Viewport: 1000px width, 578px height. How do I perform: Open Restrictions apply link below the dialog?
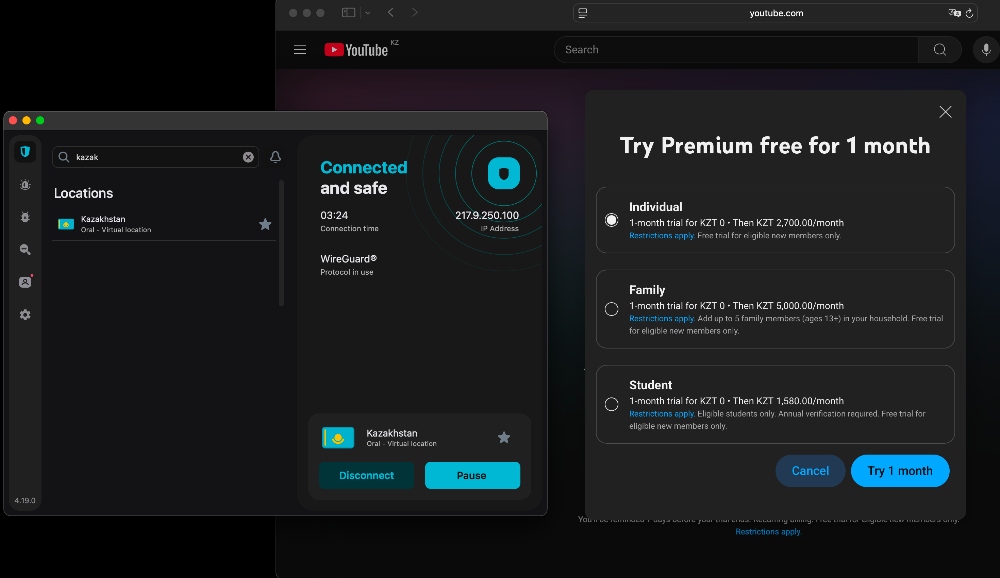click(768, 531)
